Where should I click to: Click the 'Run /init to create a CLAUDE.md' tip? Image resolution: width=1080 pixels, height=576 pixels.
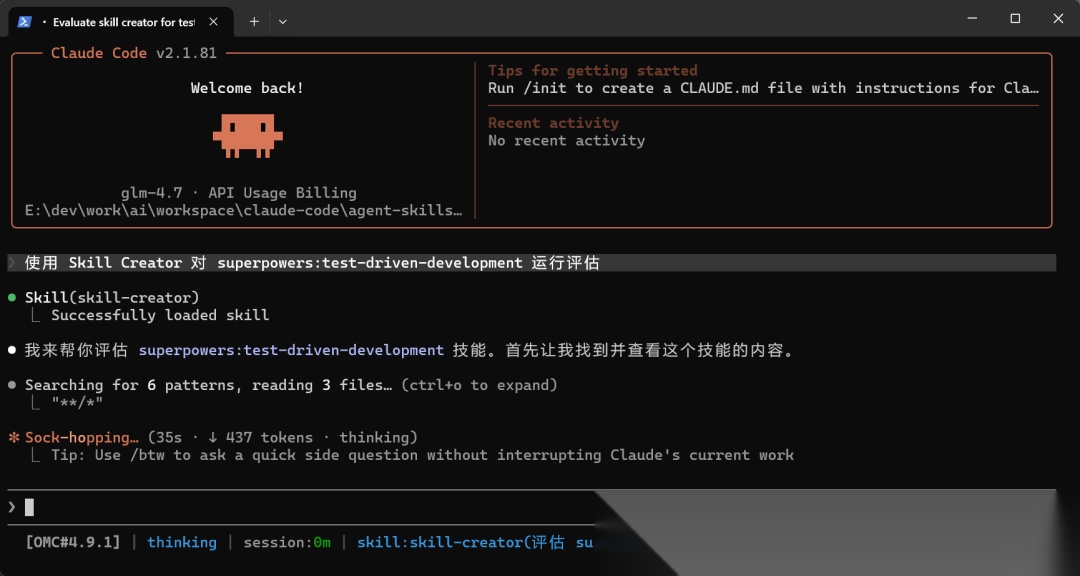pos(763,88)
